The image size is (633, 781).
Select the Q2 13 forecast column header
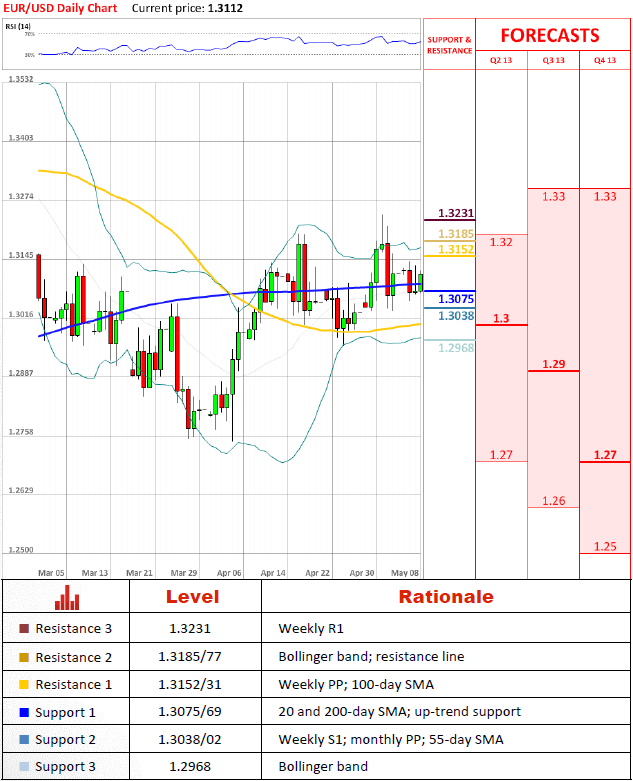(501, 60)
